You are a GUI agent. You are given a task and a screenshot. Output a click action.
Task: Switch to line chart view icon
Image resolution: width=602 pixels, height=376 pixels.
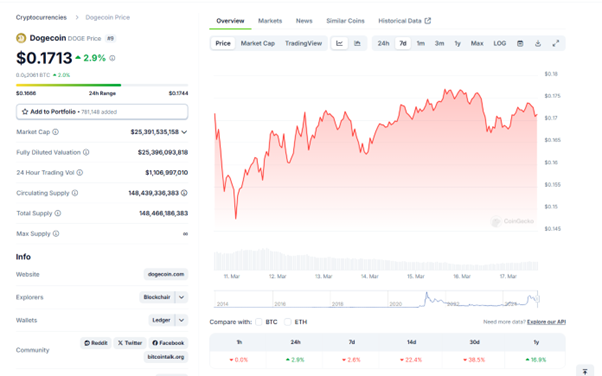click(x=339, y=43)
